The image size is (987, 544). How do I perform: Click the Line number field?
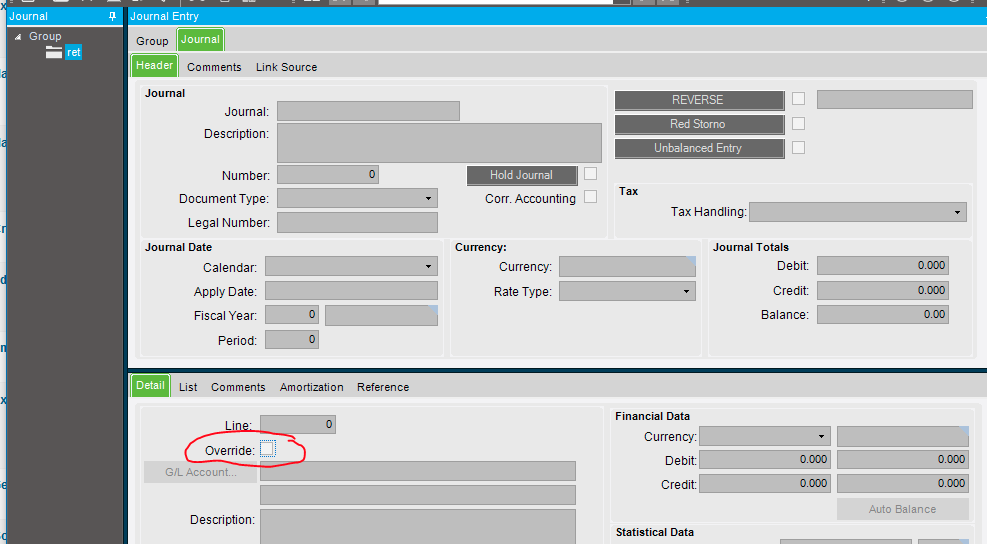coord(298,424)
